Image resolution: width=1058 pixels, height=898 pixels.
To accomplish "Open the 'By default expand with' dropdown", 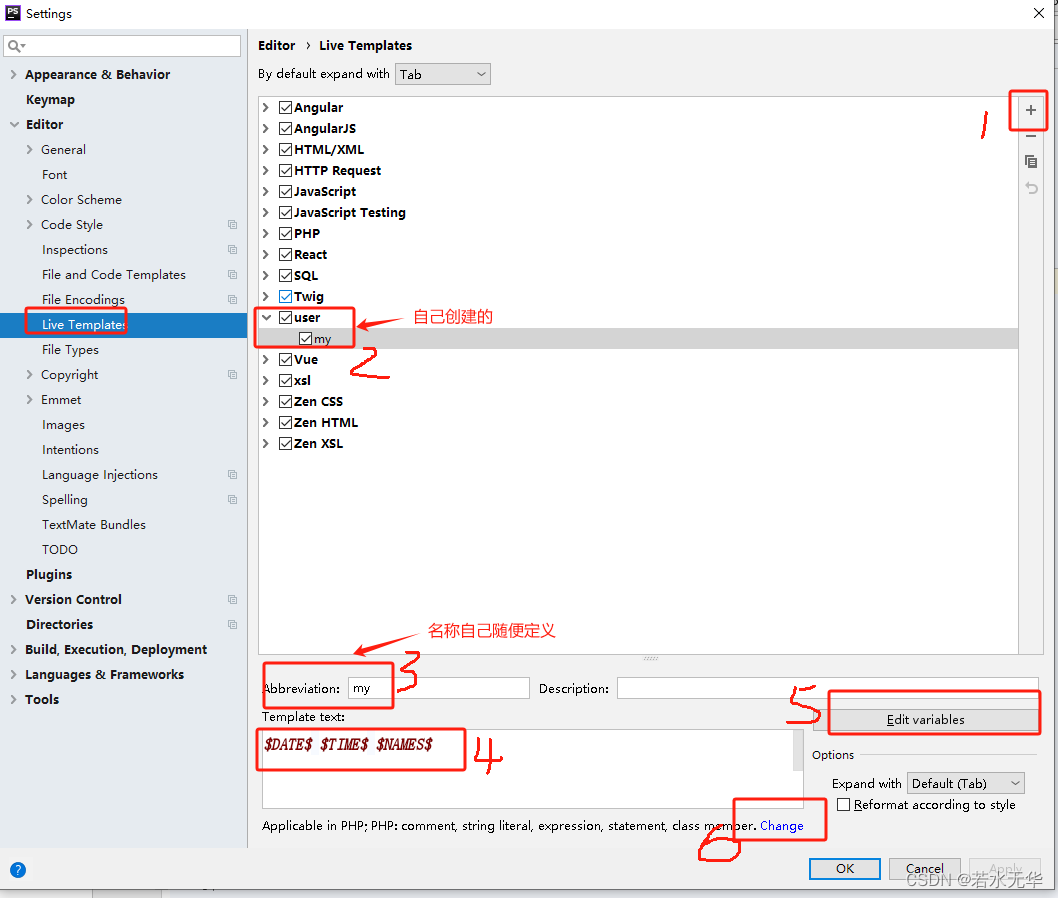I will pyautogui.click(x=442, y=73).
